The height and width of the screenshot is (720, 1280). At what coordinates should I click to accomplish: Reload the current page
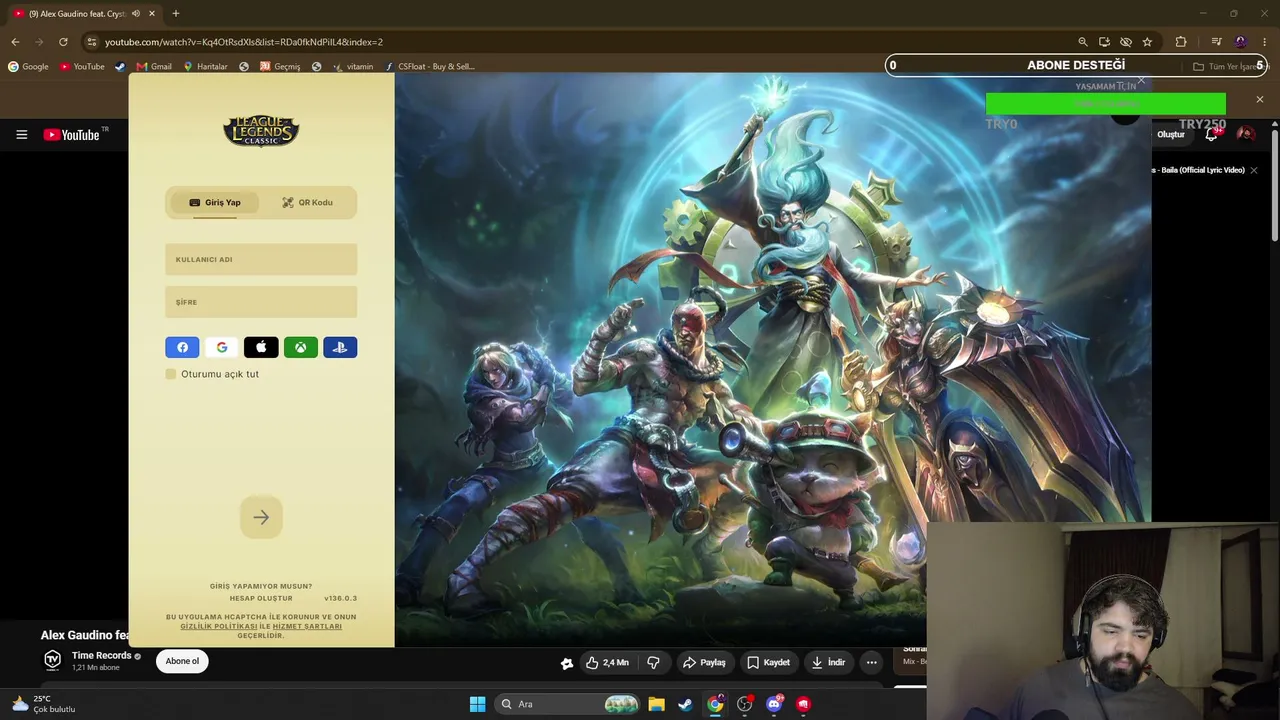[63, 42]
